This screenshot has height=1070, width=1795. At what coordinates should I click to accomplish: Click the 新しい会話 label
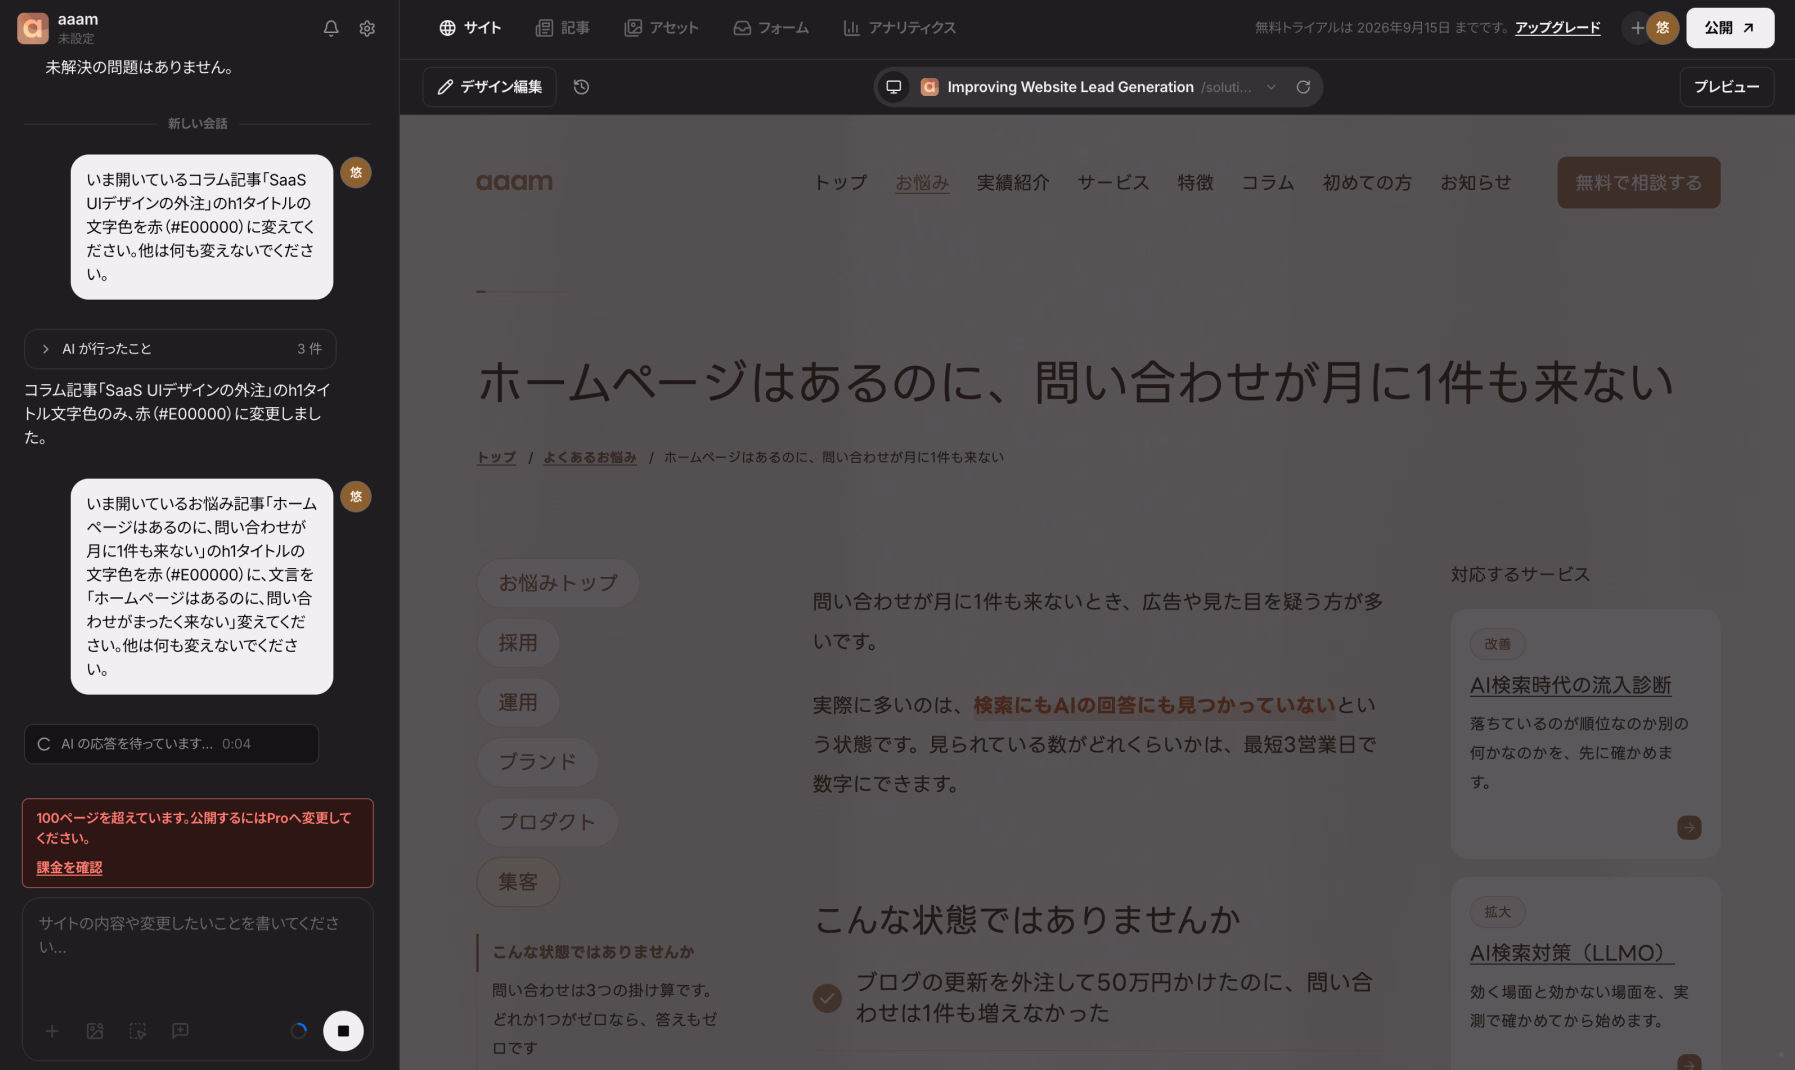[198, 124]
